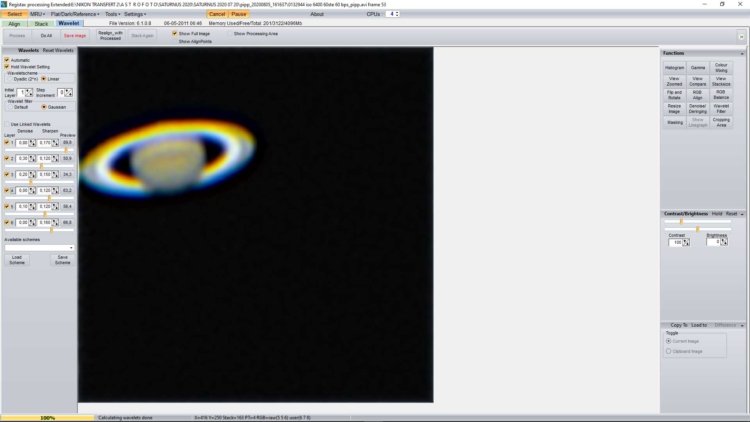Viewport: 750px width, 422px height.
Task: Toggle Hold Wavelet Setting checkbox
Action: (7, 67)
